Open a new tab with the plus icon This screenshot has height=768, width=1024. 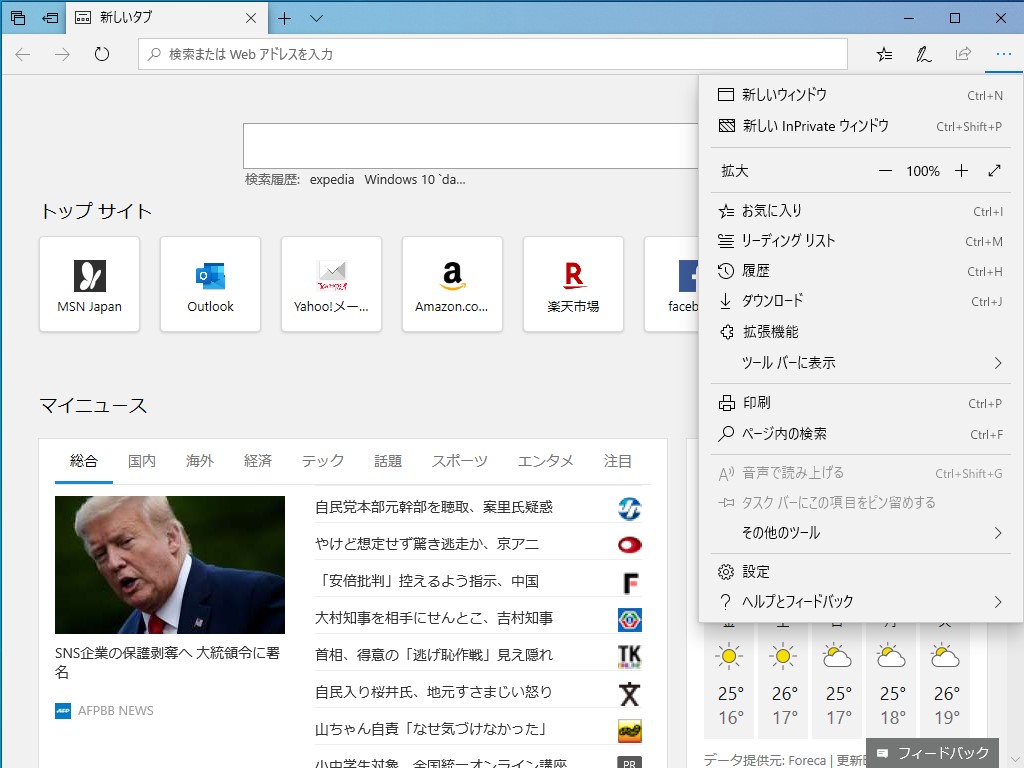click(x=286, y=18)
